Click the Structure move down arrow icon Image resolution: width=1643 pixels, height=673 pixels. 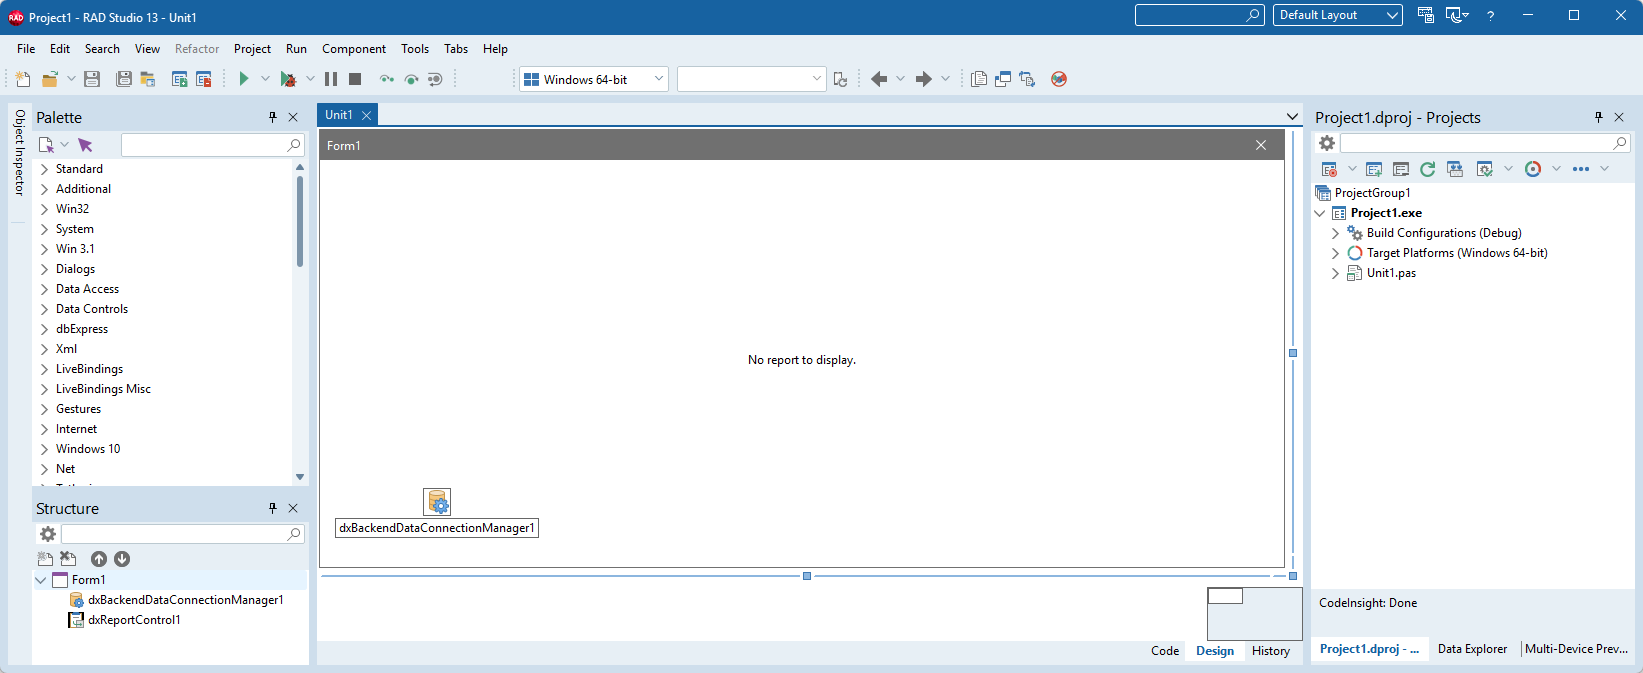coord(122,559)
